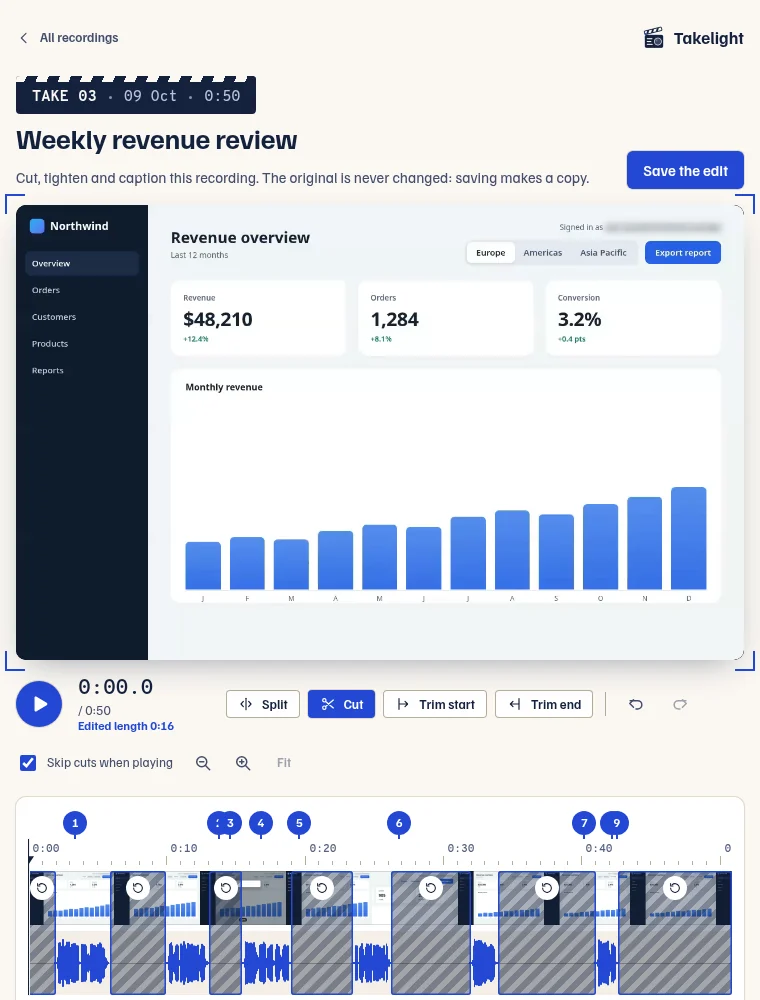Click the Edited length 0:16 text
The height and width of the screenshot is (1000, 760).
(x=126, y=726)
